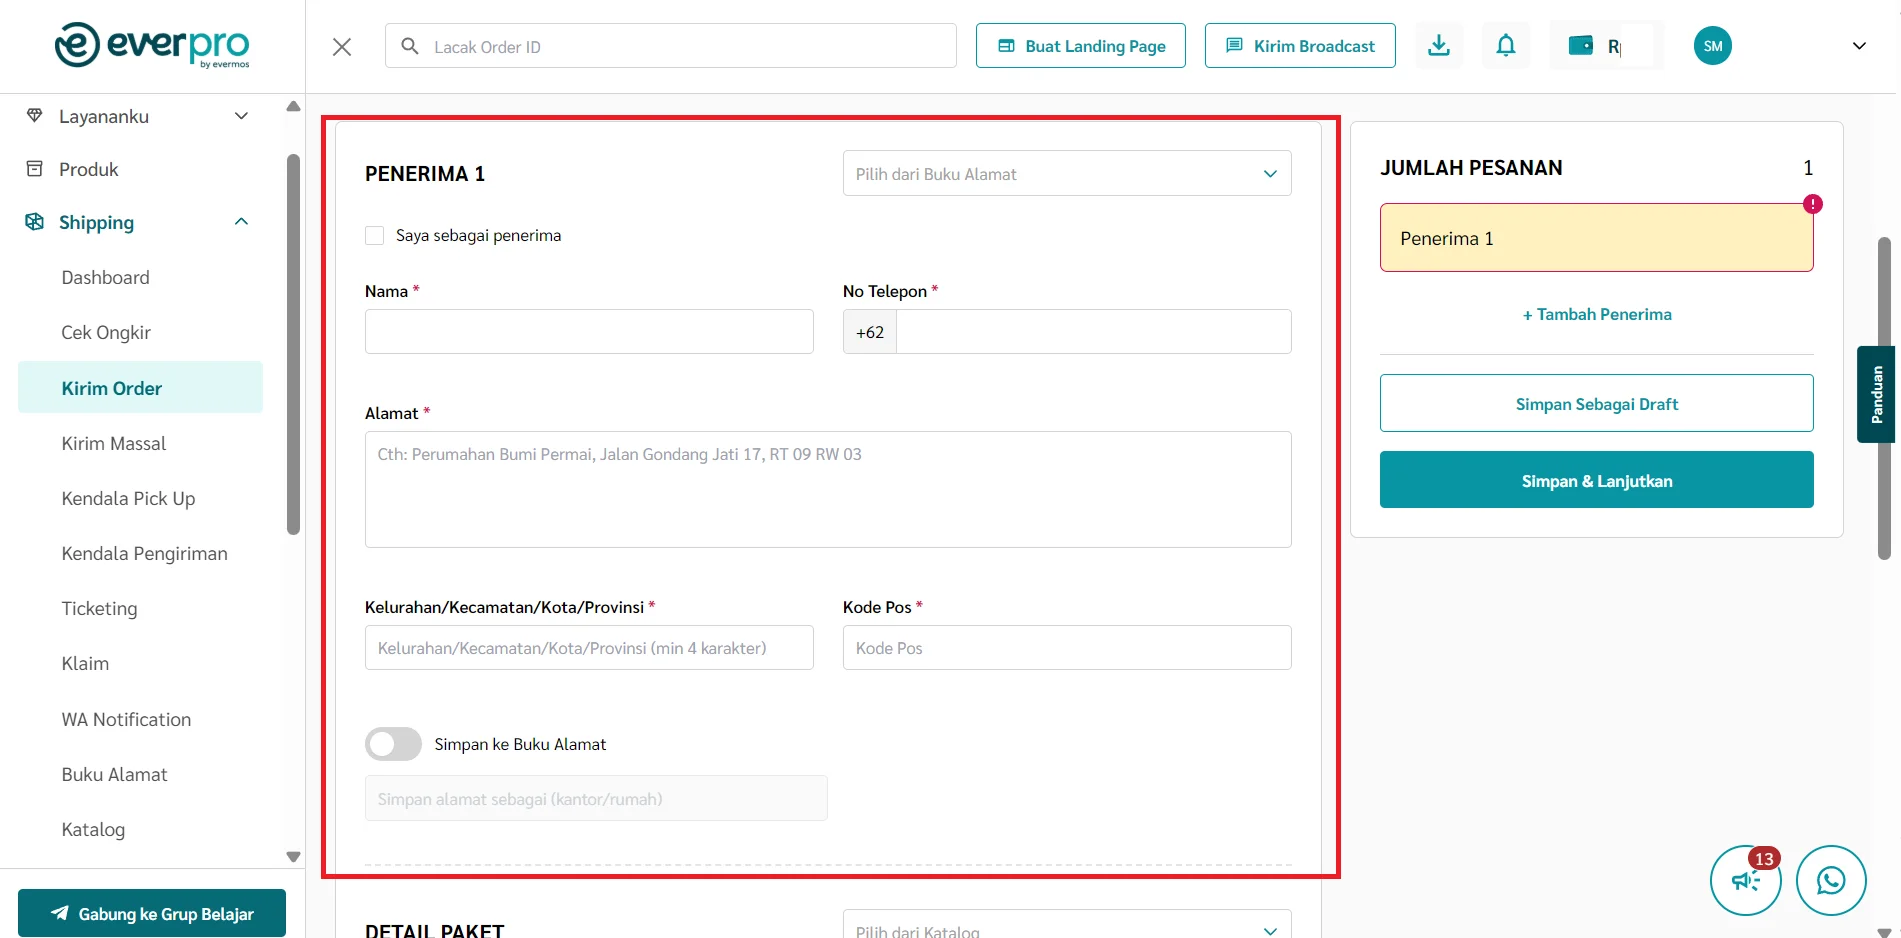Open 'Pilih dari Buku Alamat' dropdown
The width and height of the screenshot is (1901, 938).
[1066, 174]
